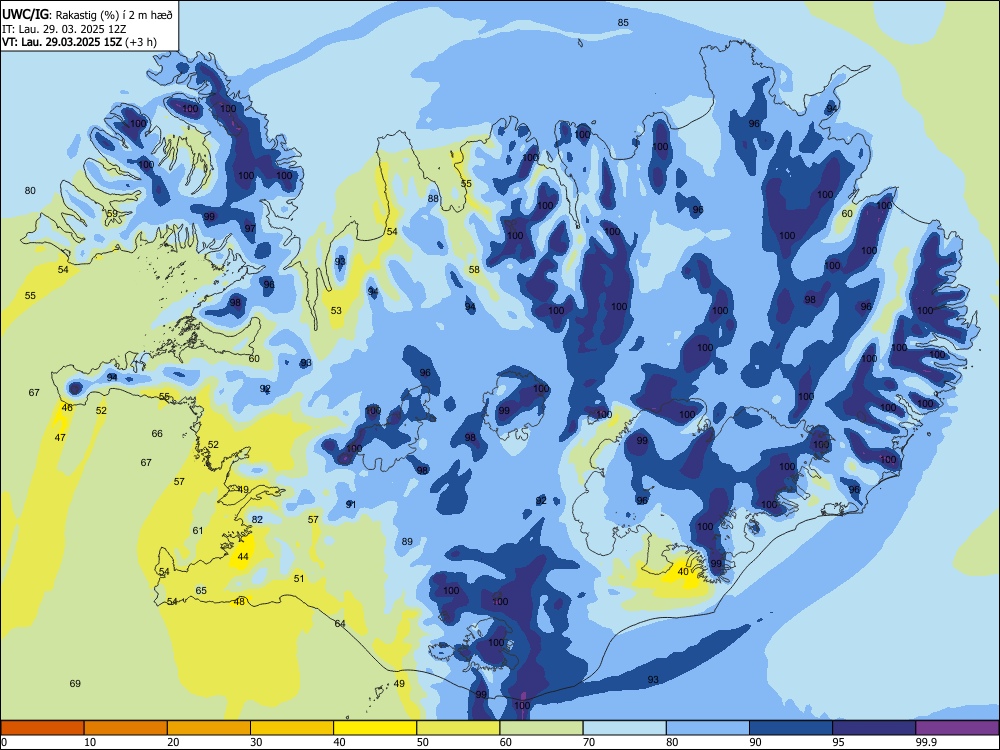Click the '91' humidity value in west Iceland
1000x750 pixels.
351,504
